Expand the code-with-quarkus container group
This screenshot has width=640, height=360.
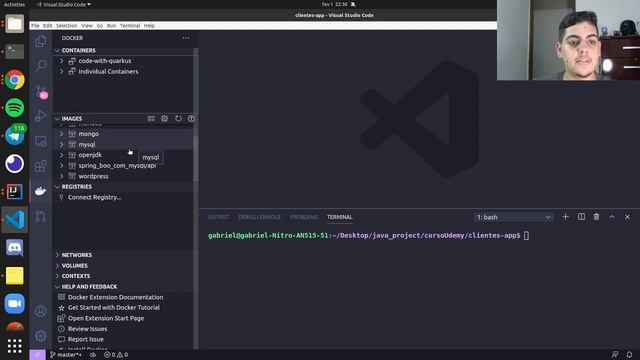(62, 61)
